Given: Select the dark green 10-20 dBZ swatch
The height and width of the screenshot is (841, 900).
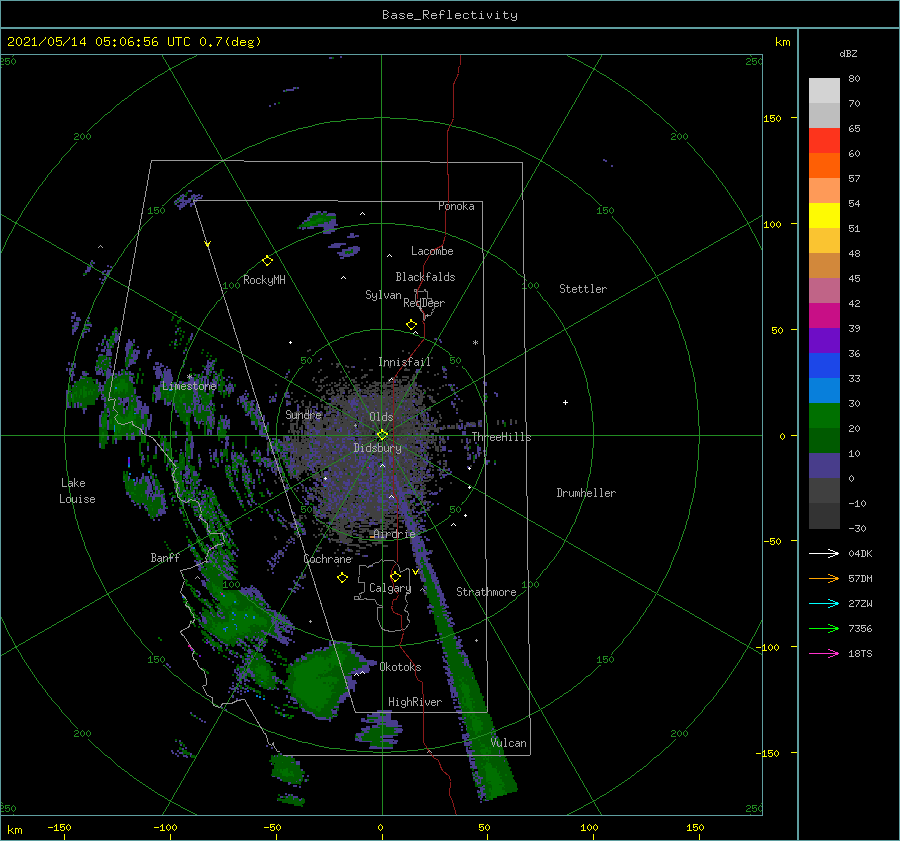Looking at the screenshot, I should click(x=824, y=440).
